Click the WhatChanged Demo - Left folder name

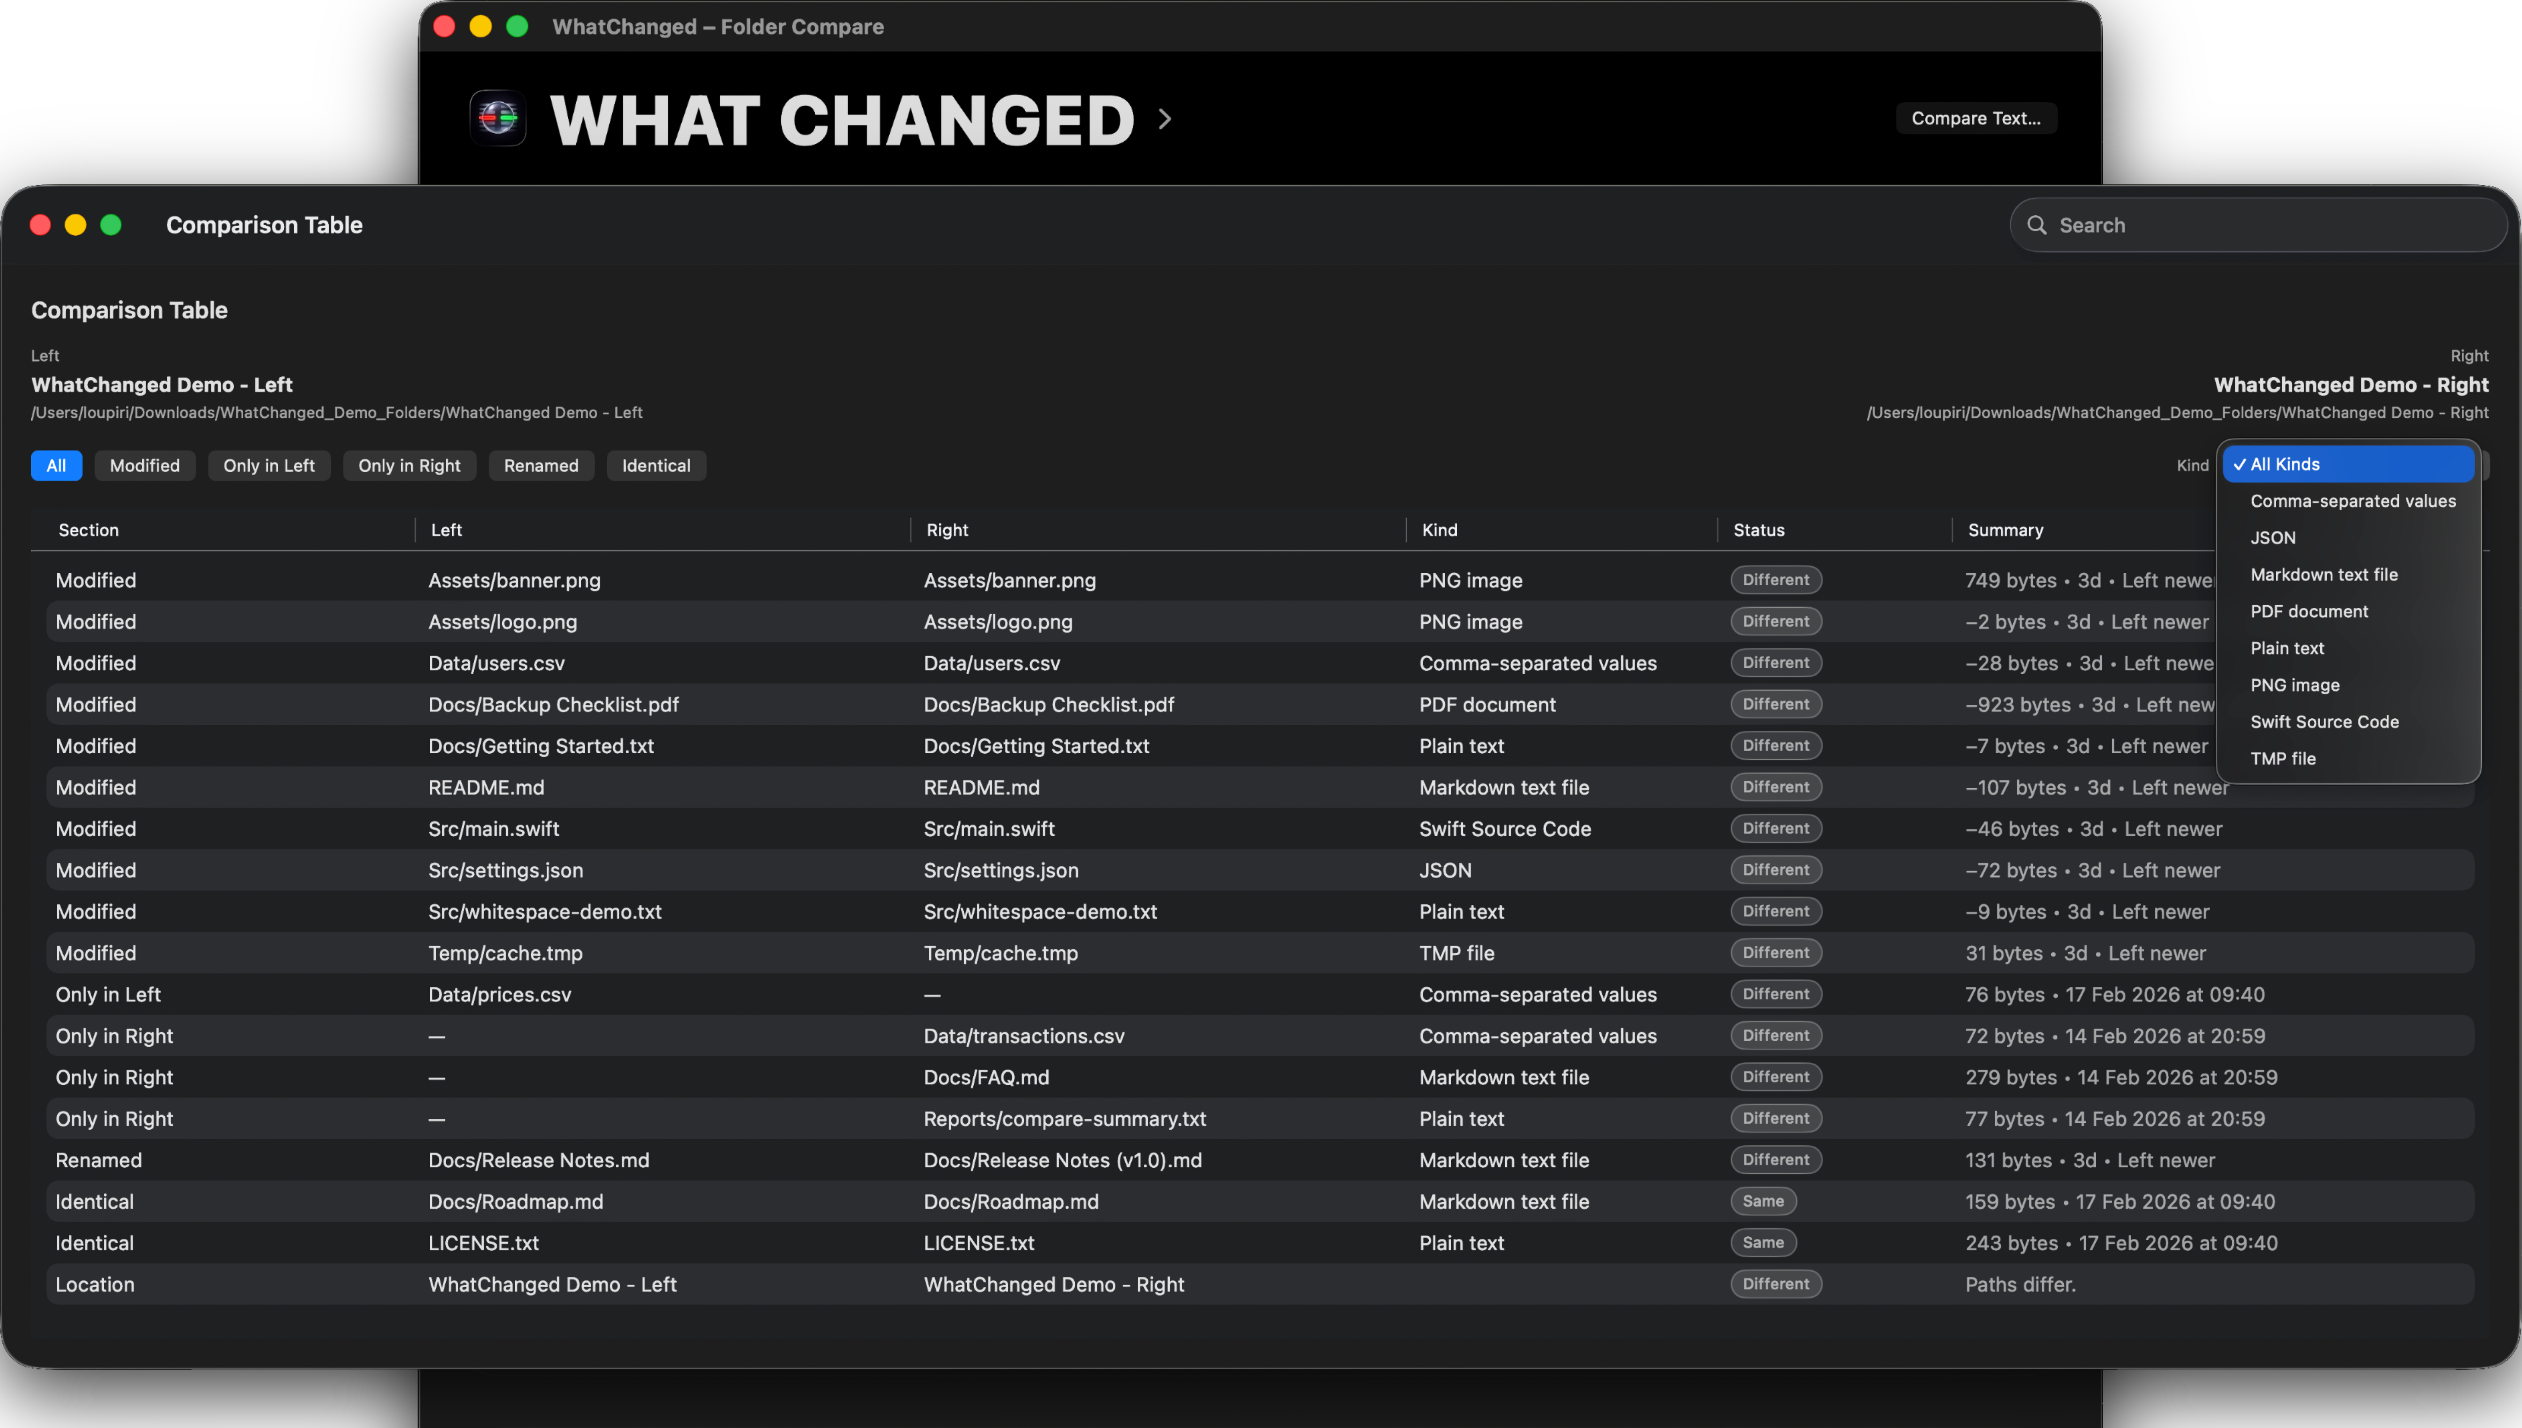pyautogui.click(x=162, y=385)
